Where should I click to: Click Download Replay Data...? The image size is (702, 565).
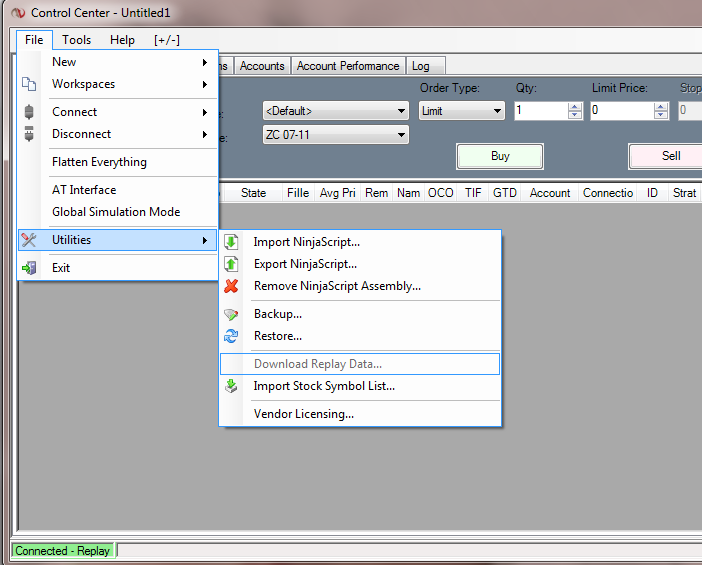[360, 364]
